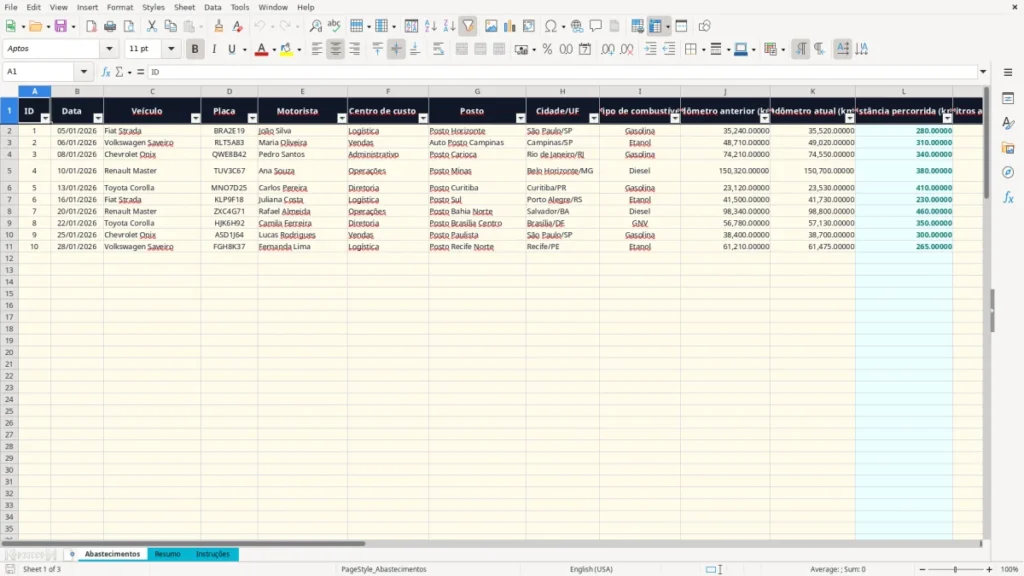Click the Copy icon
Screen dimensions: 1024x576
(x=170, y=26)
